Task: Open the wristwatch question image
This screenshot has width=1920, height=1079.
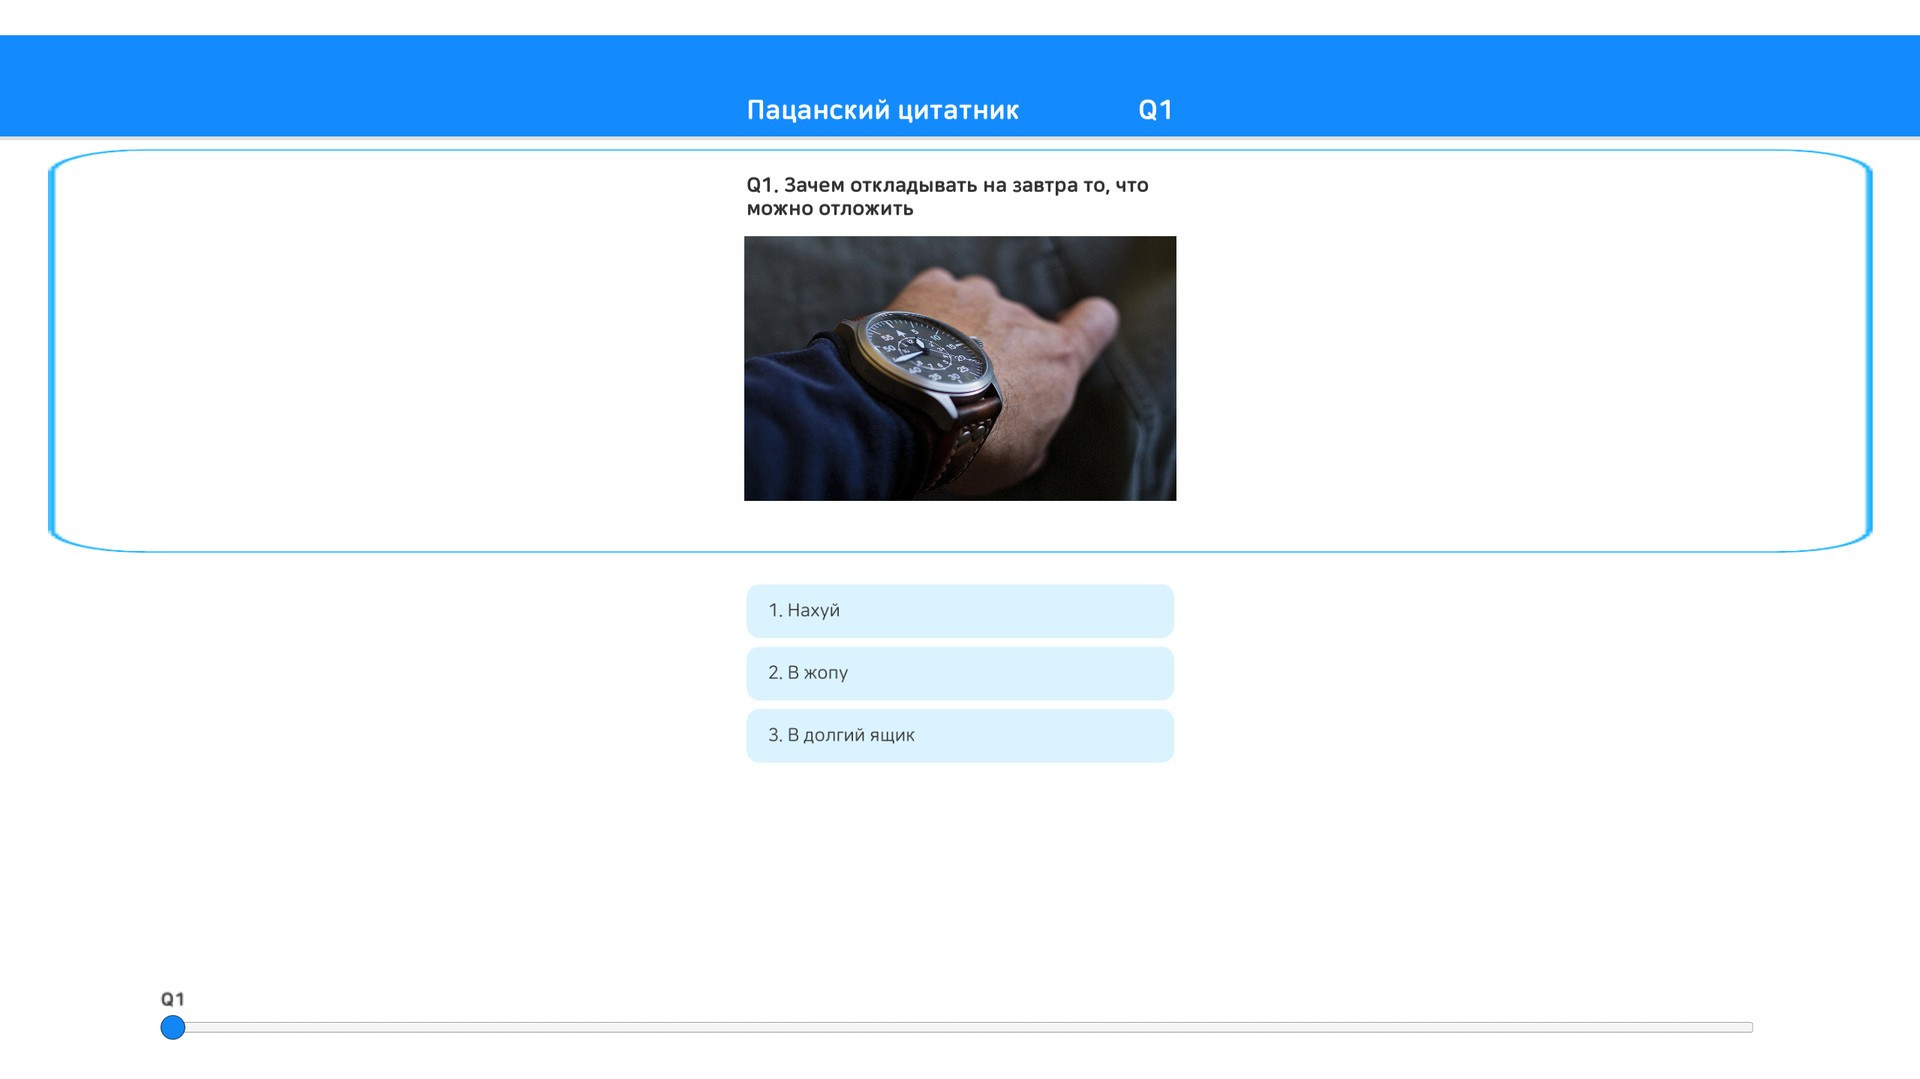Action: coord(959,368)
